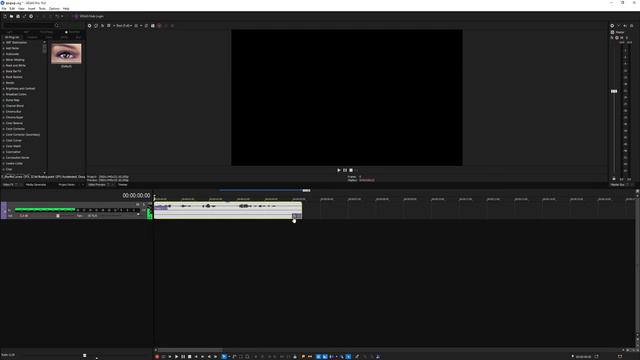The image size is (640, 360).
Task: Click the playback Rate slider handle
Action: 85,356
